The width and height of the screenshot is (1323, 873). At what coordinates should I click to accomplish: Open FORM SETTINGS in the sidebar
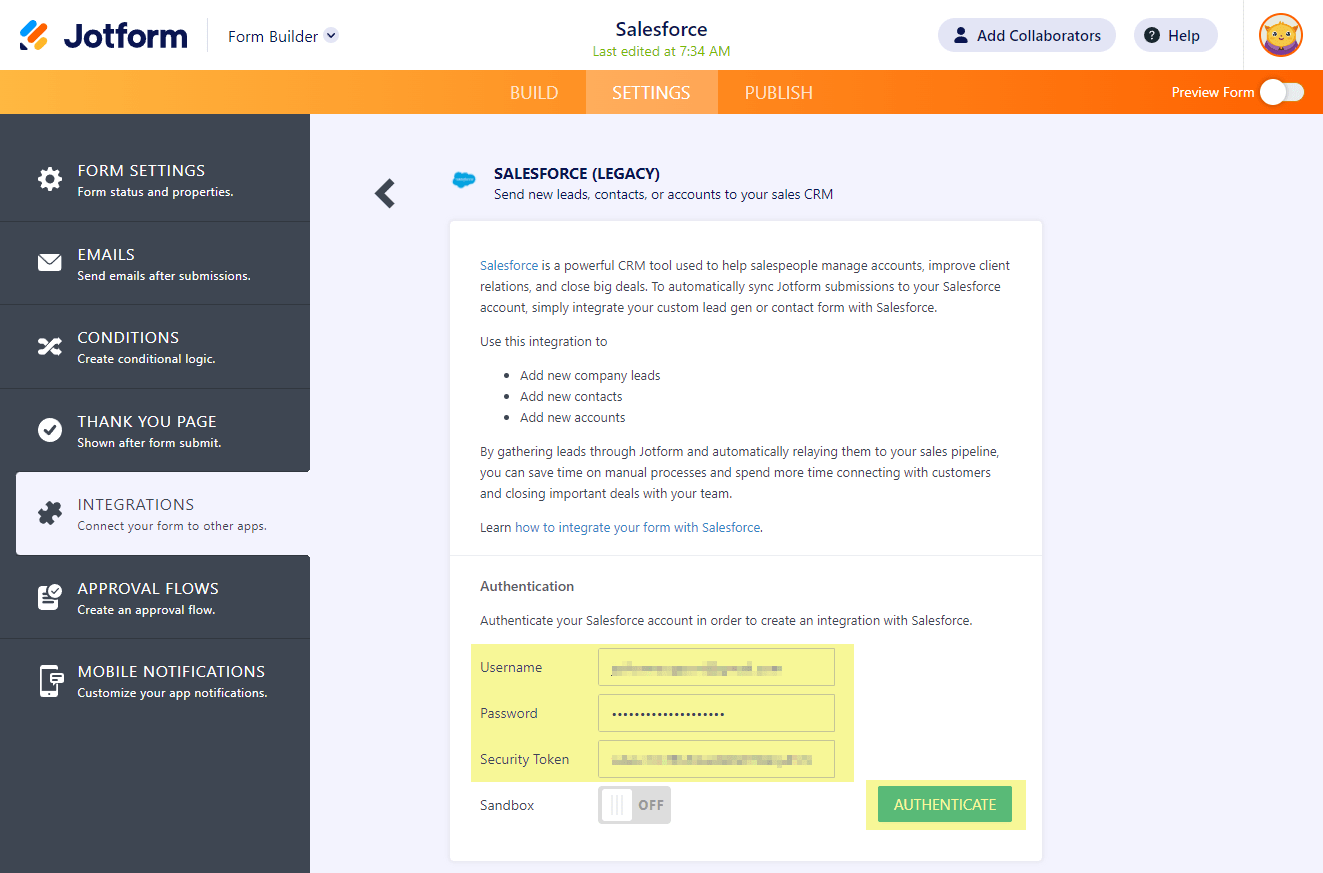click(155, 180)
